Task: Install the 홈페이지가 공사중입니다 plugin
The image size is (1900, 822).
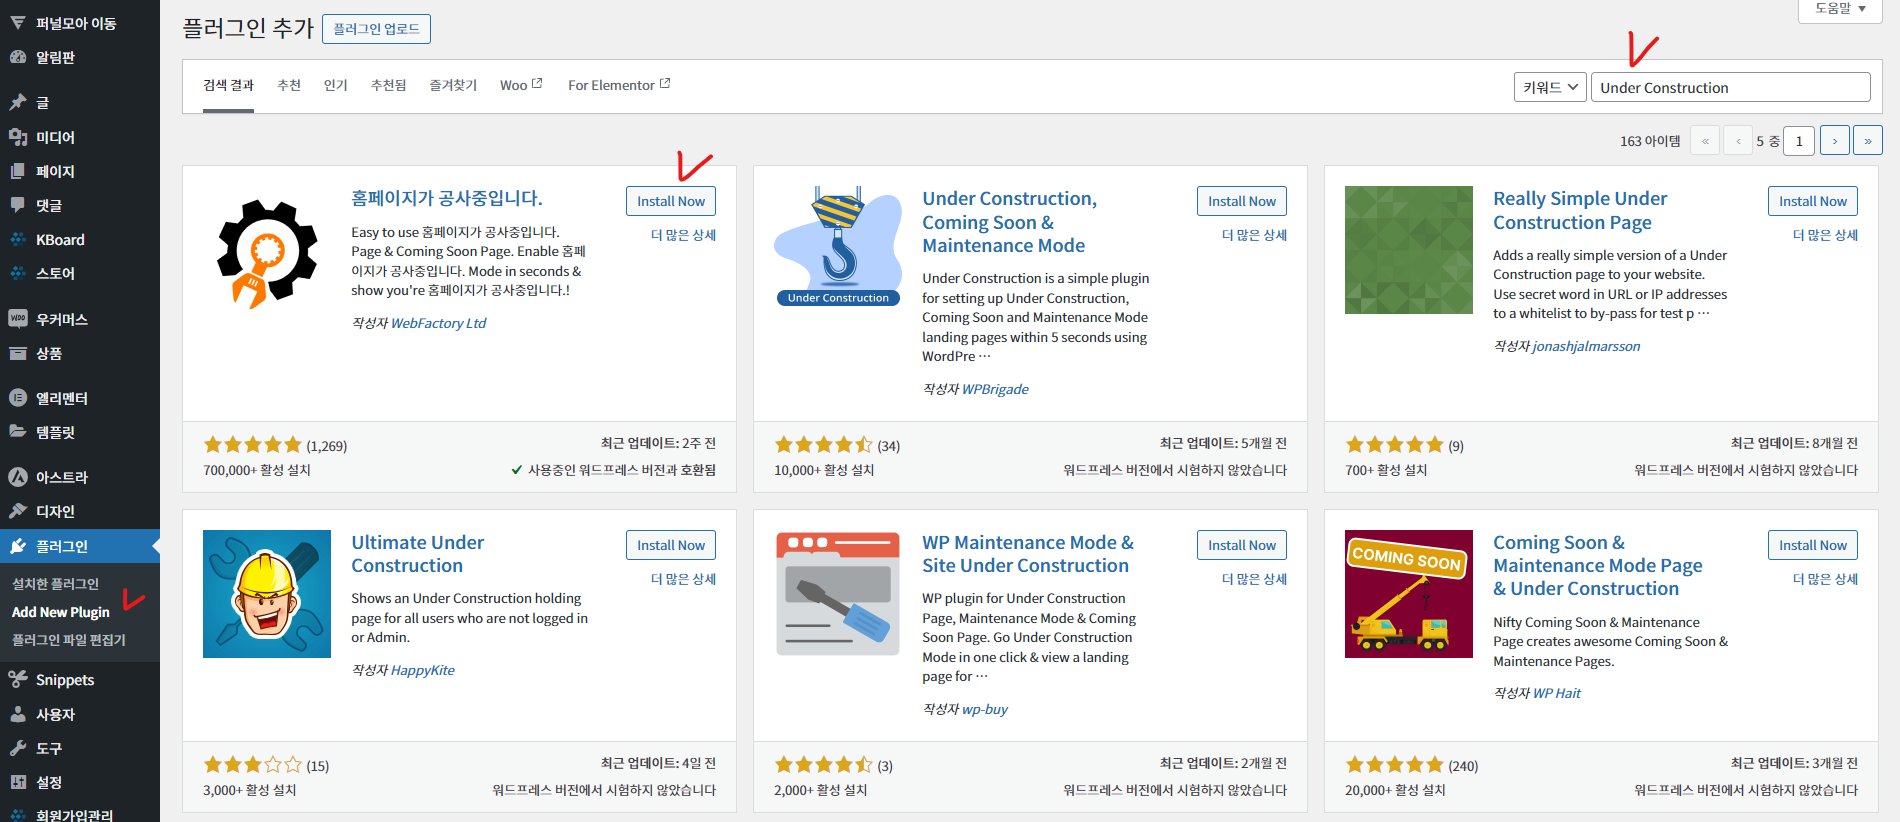Action: click(x=671, y=201)
